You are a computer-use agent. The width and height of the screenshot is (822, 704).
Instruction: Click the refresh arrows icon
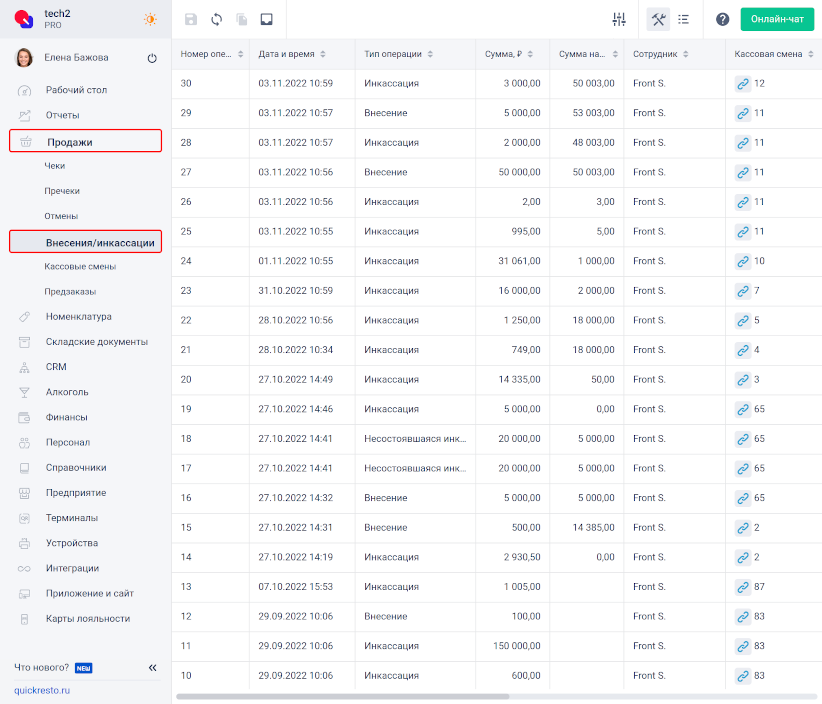[x=217, y=19]
